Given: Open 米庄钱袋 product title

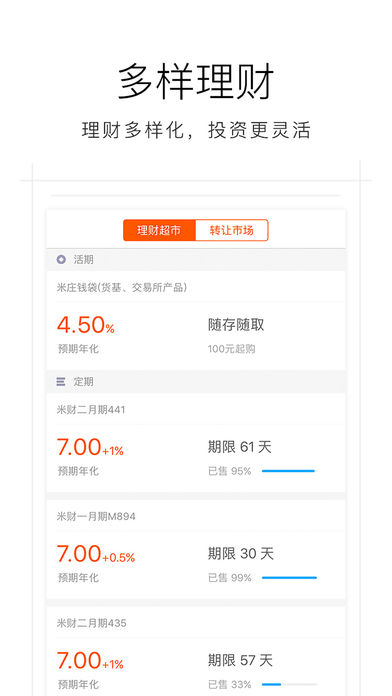Looking at the screenshot, I should pyautogui.click(x=122, y=288).
